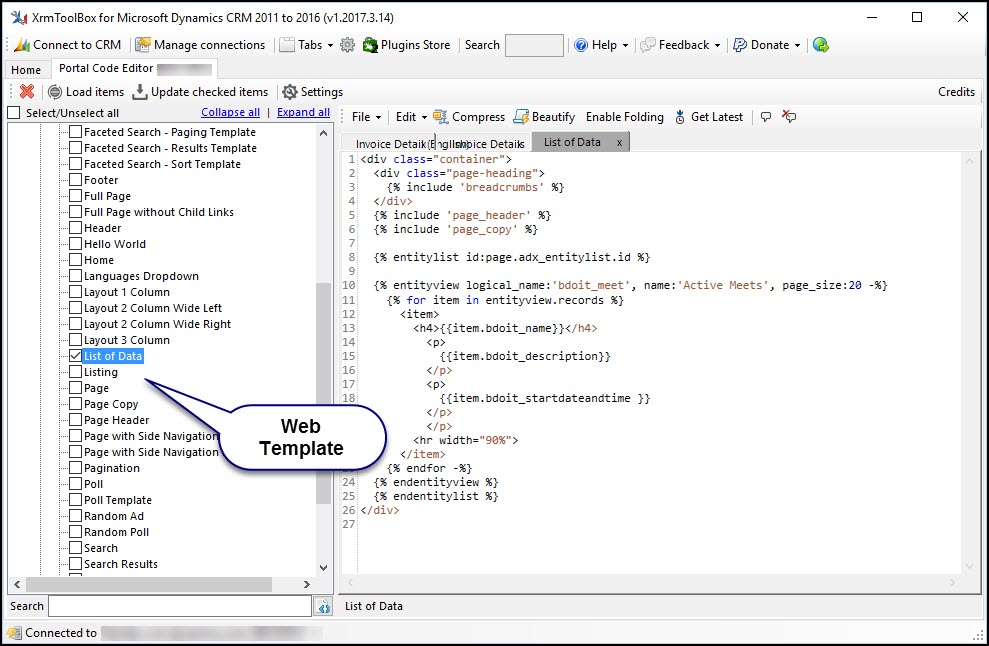989x646 pixels.
Task: Click the Collapse all link
Action: click(x=230, y=111)
